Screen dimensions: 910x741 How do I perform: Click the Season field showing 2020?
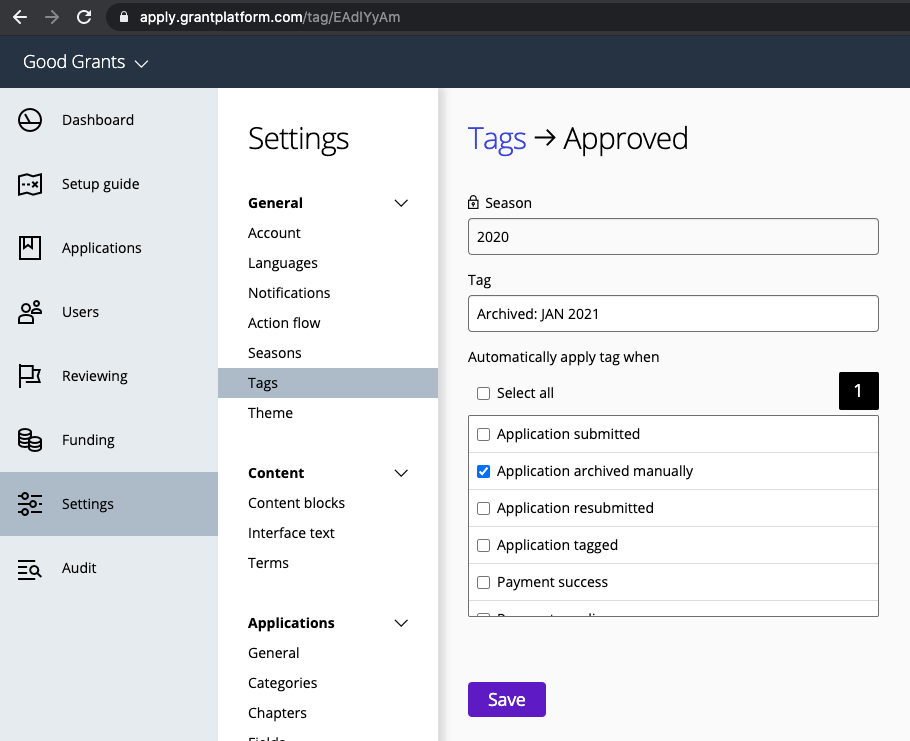[x=673, y=237]
